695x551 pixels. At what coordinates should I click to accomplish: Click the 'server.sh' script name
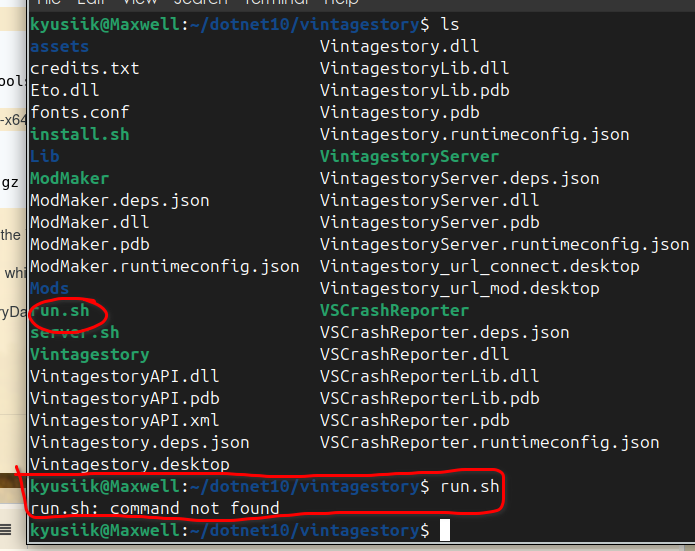pos(75,332)
